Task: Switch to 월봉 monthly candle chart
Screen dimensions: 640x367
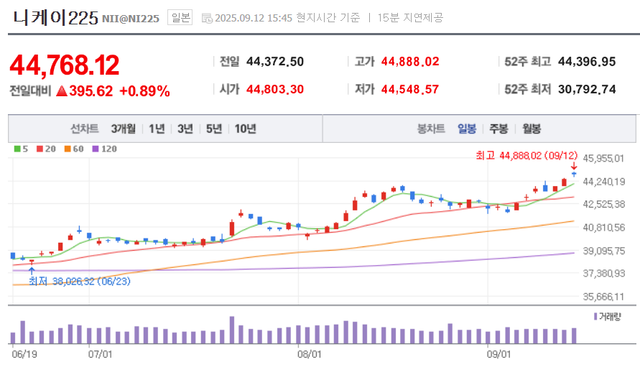Action: coord(532,129)
